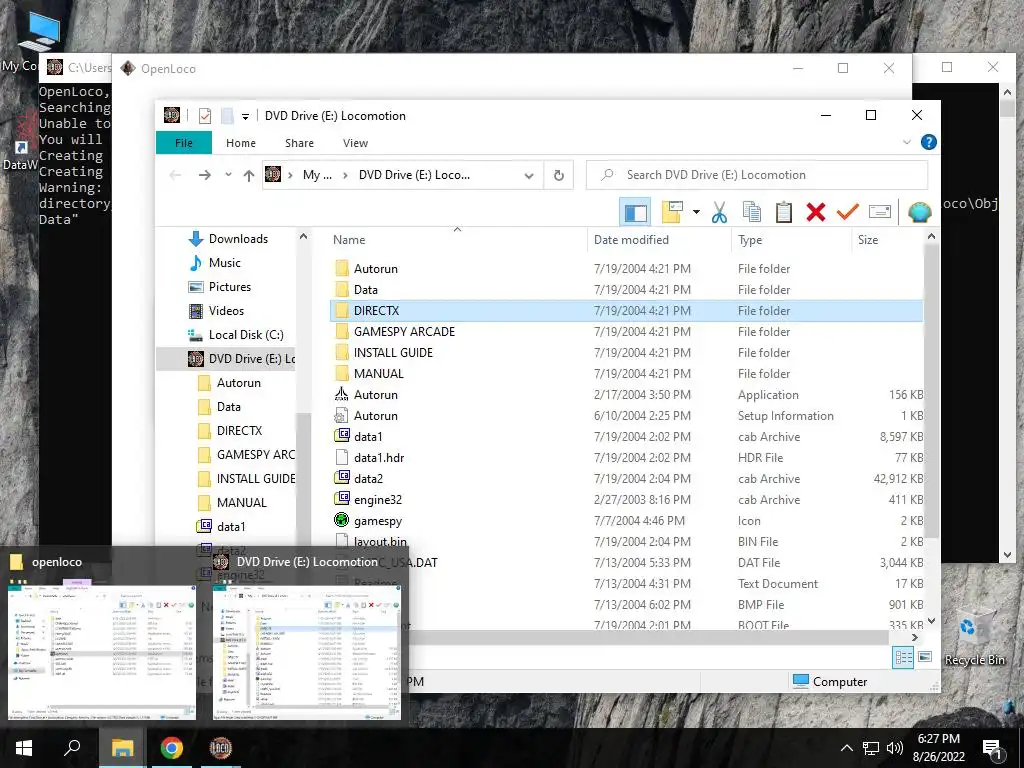Open Google Chrome from taskbar
The width and height of the screenshot is (1024, 768).
(x=171, y=748)
